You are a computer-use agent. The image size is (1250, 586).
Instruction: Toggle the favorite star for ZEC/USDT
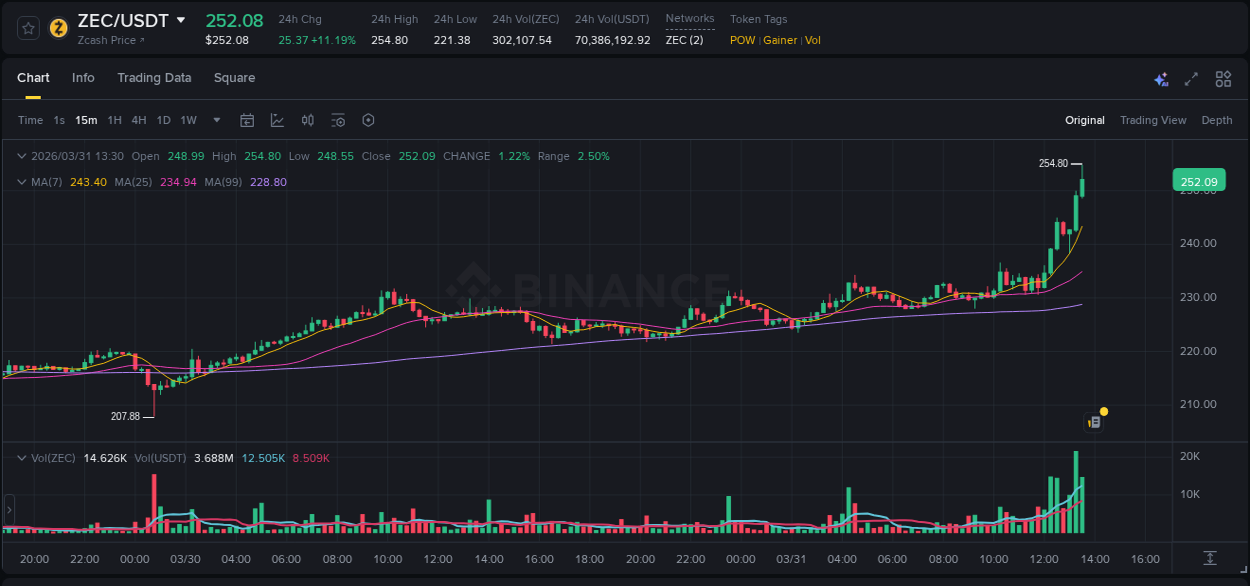[27, 27]
